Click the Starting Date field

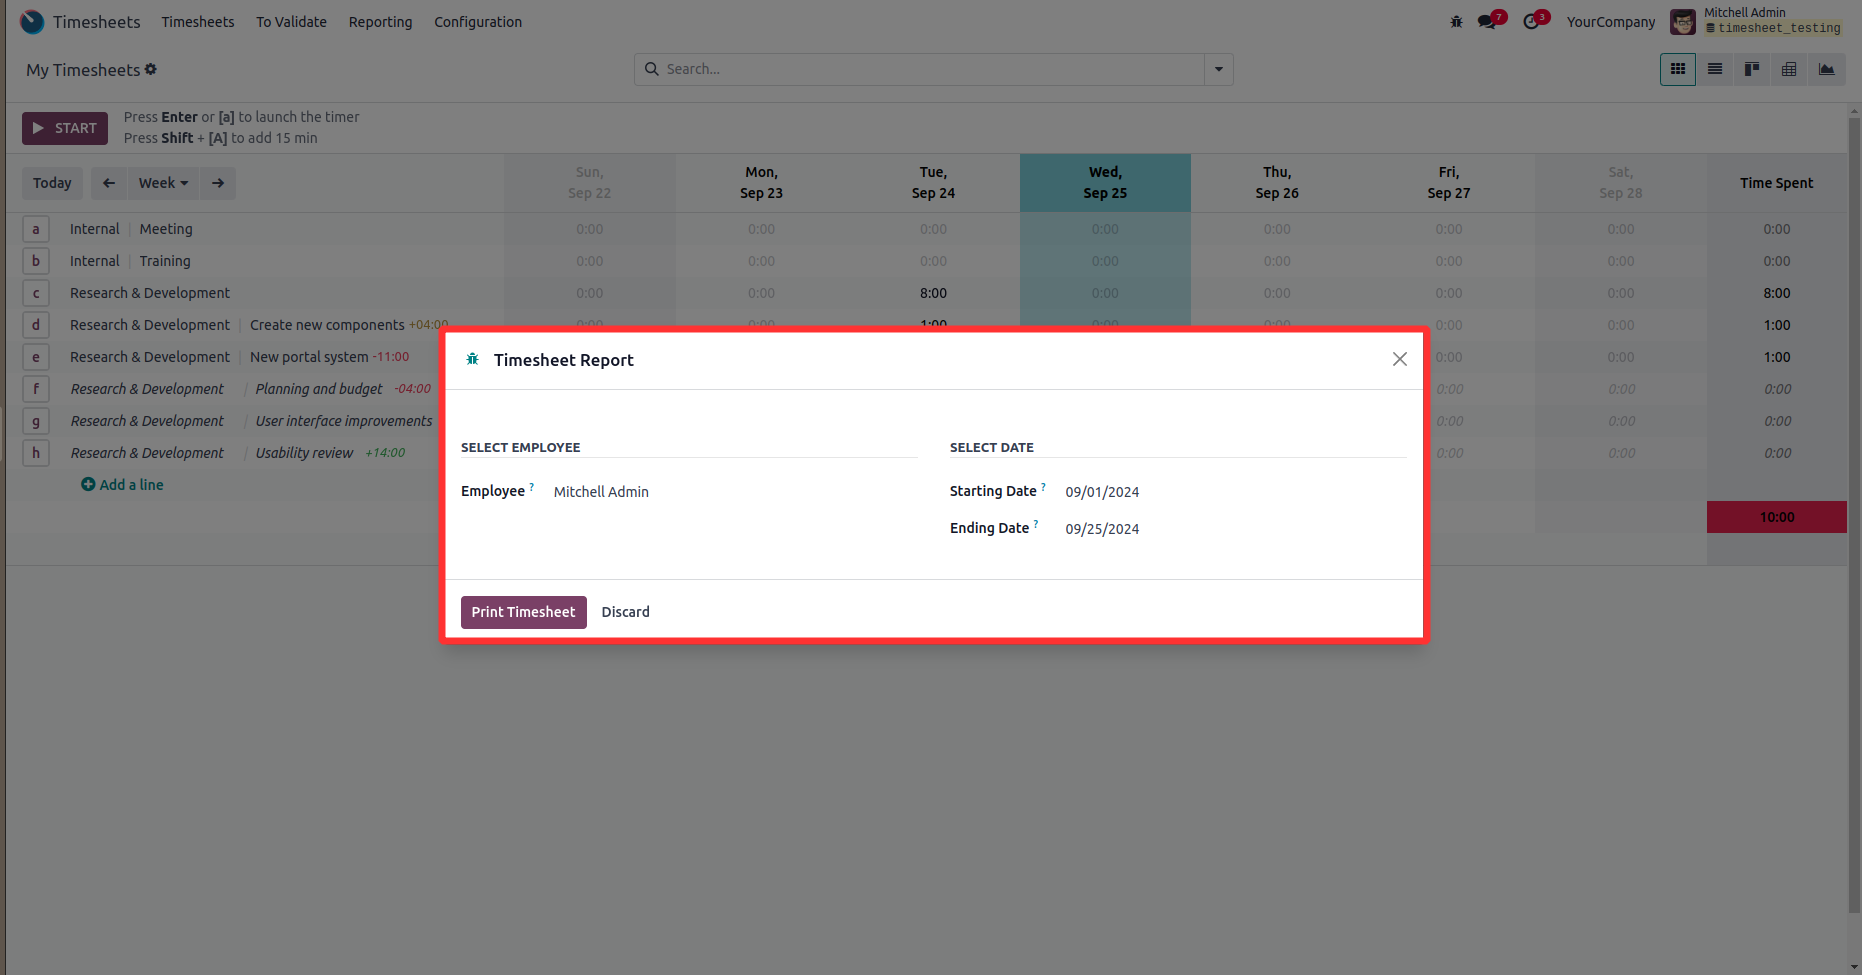point(1102,492)
